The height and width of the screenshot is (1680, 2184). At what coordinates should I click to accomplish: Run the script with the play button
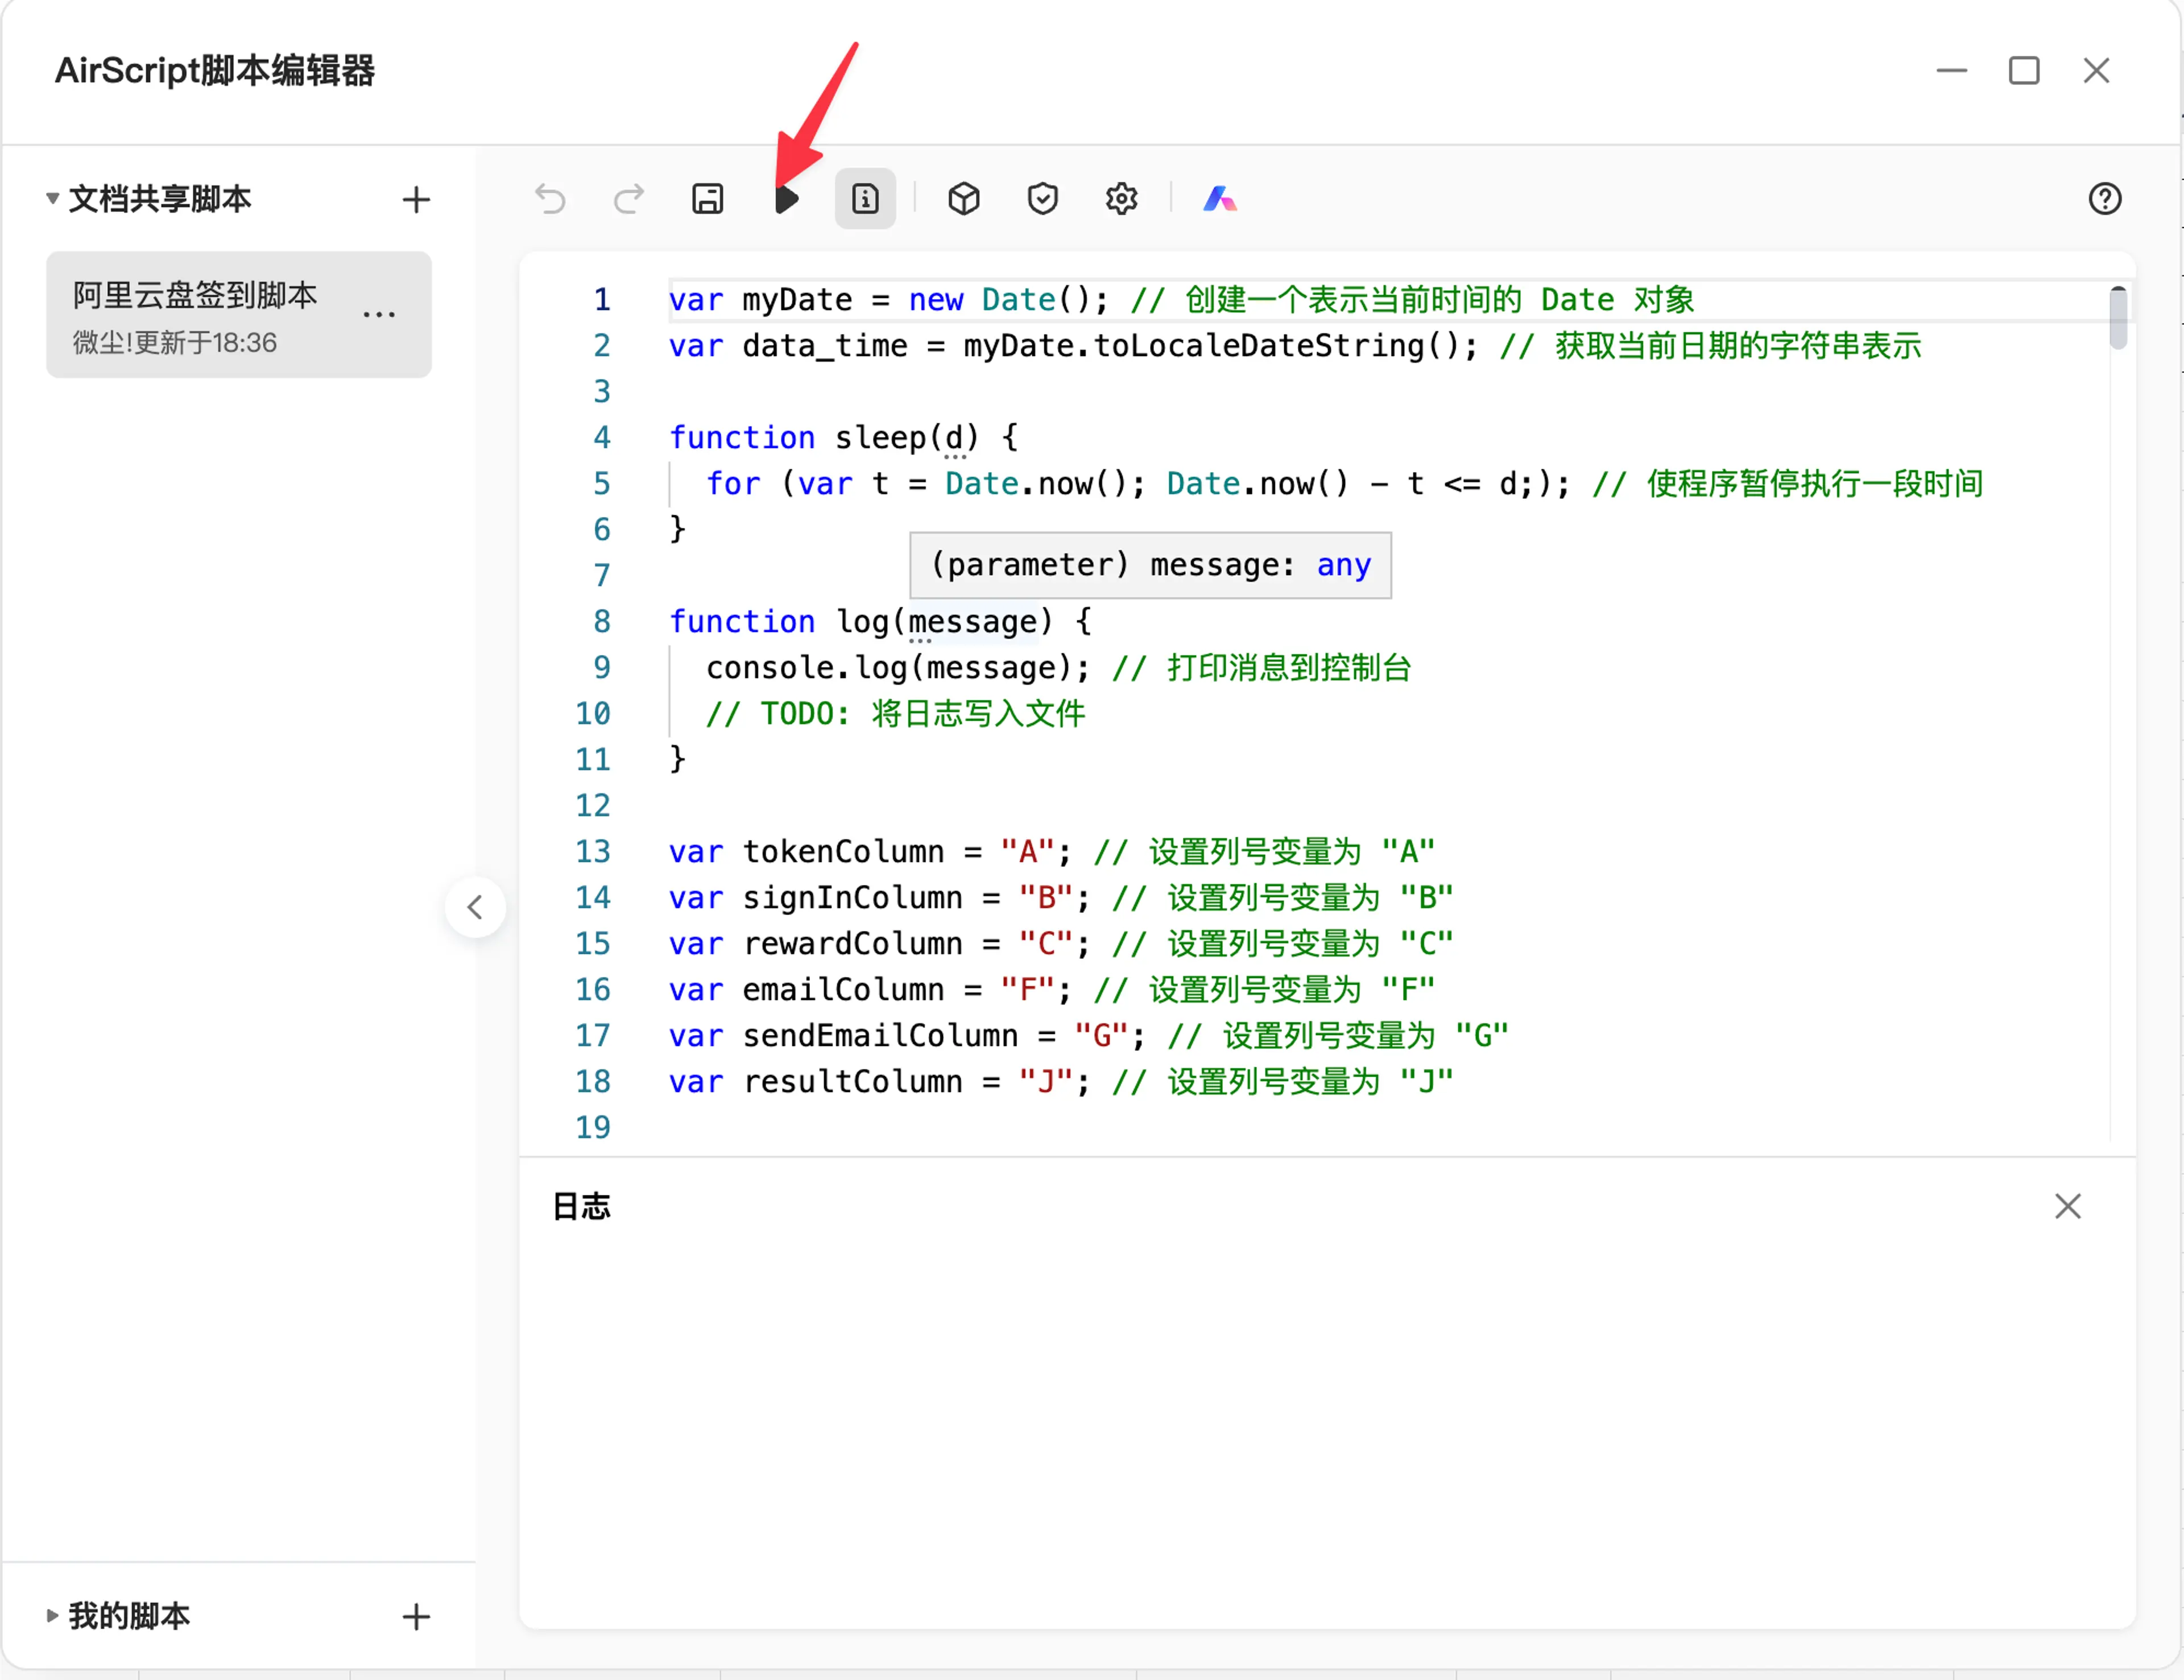point(787,199)
